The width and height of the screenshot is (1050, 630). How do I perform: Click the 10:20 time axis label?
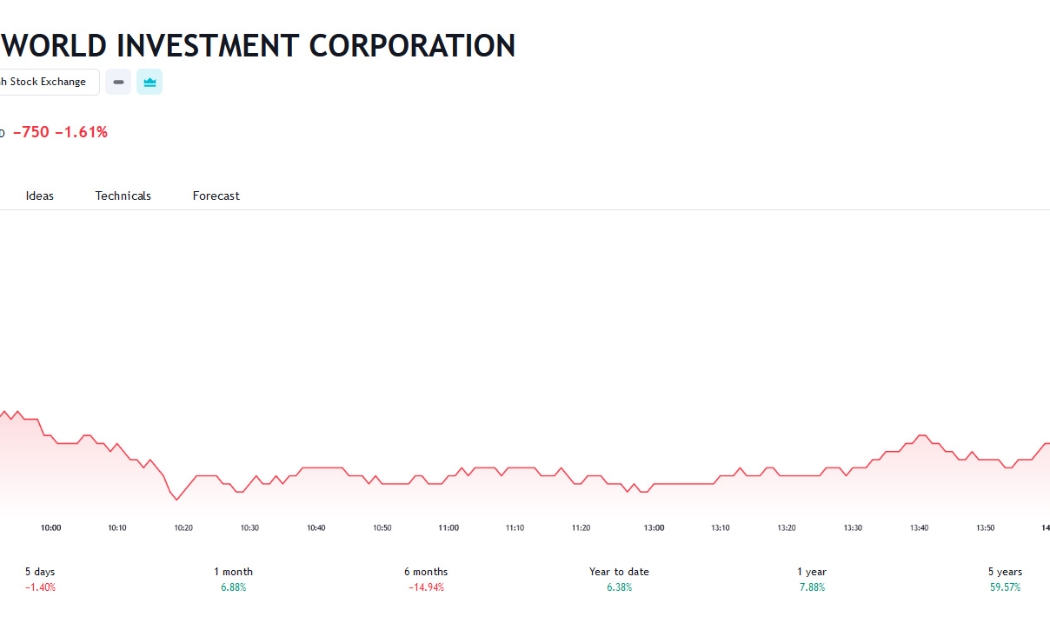click(x=183, y=528)
